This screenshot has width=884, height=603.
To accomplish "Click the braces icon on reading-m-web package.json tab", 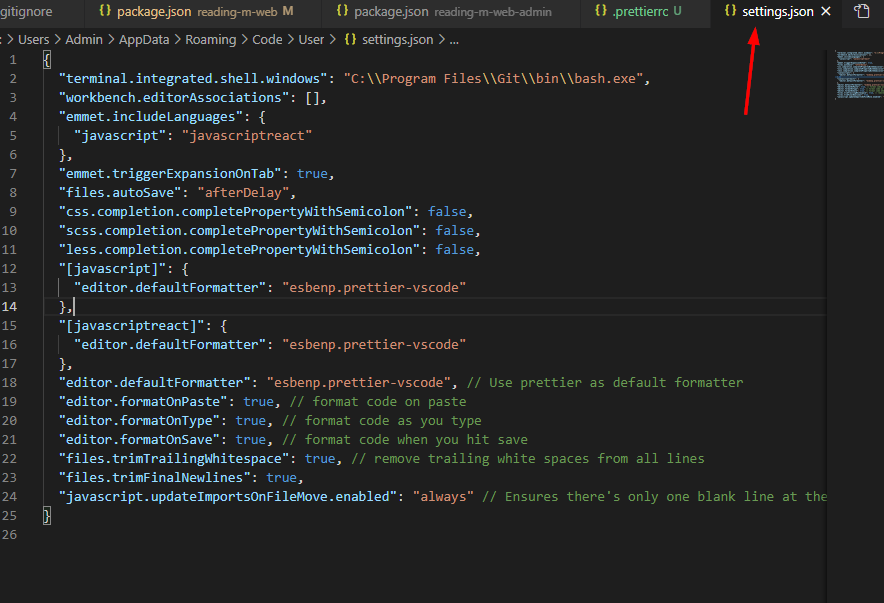I will [x=105, y=12].
